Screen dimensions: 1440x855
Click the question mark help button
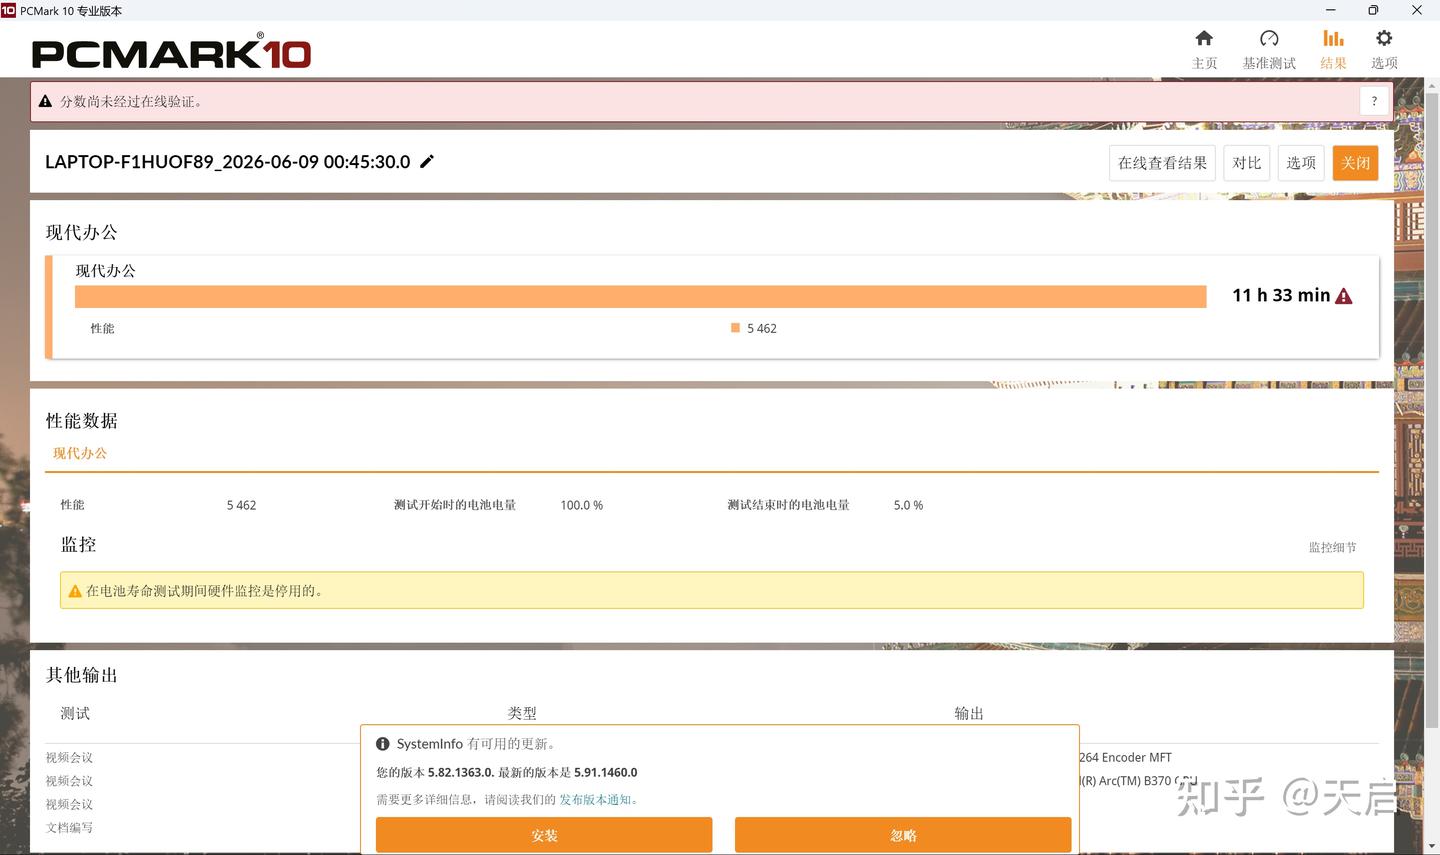pyautogui.click(x=1374, y=101)
